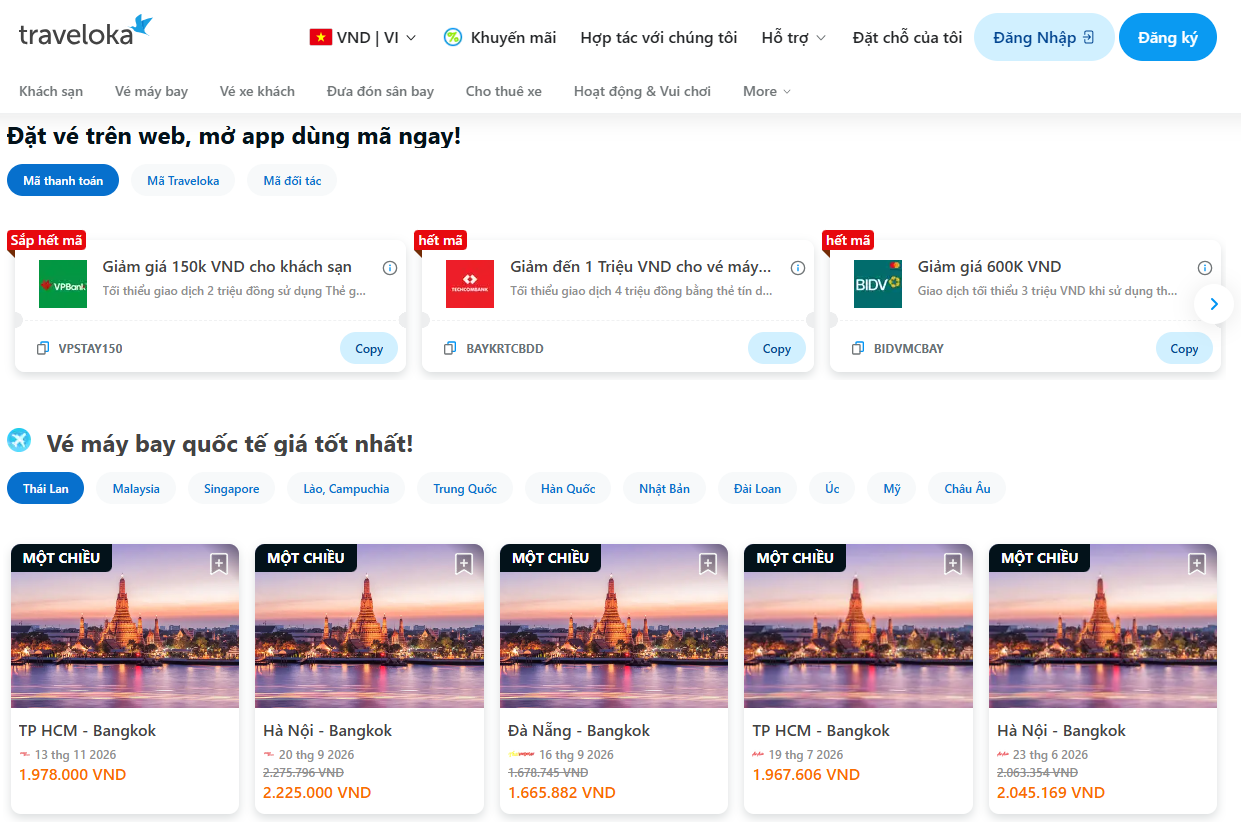The height and width of the screenshot is (825, 1241).
Task: Bookmark the Hà Nội - Bangkok 23 thg 6 flight
Action: click(x=1197, y=564)
